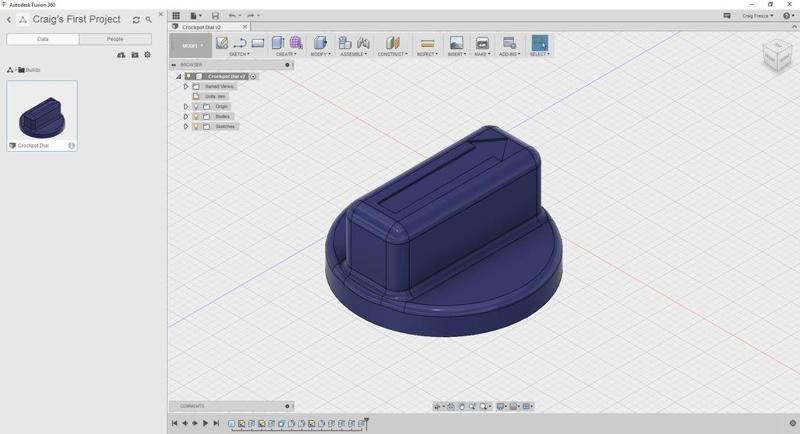The height and width of the screenshot is (434, 800).
Task: Toggle visibility bulb for Origin folder
Action: point(196,106)
